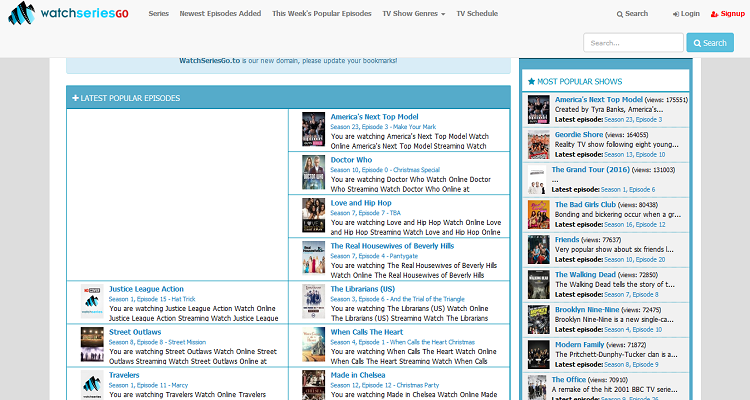
Task: Click Travelers placeholder thumbnail
Action: click(92, 385)
